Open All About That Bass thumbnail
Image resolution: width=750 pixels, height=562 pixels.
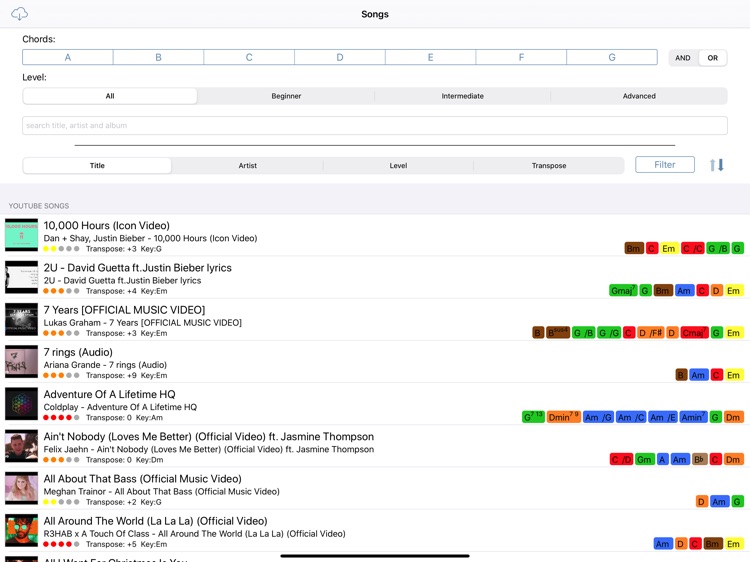pos(22,488)
